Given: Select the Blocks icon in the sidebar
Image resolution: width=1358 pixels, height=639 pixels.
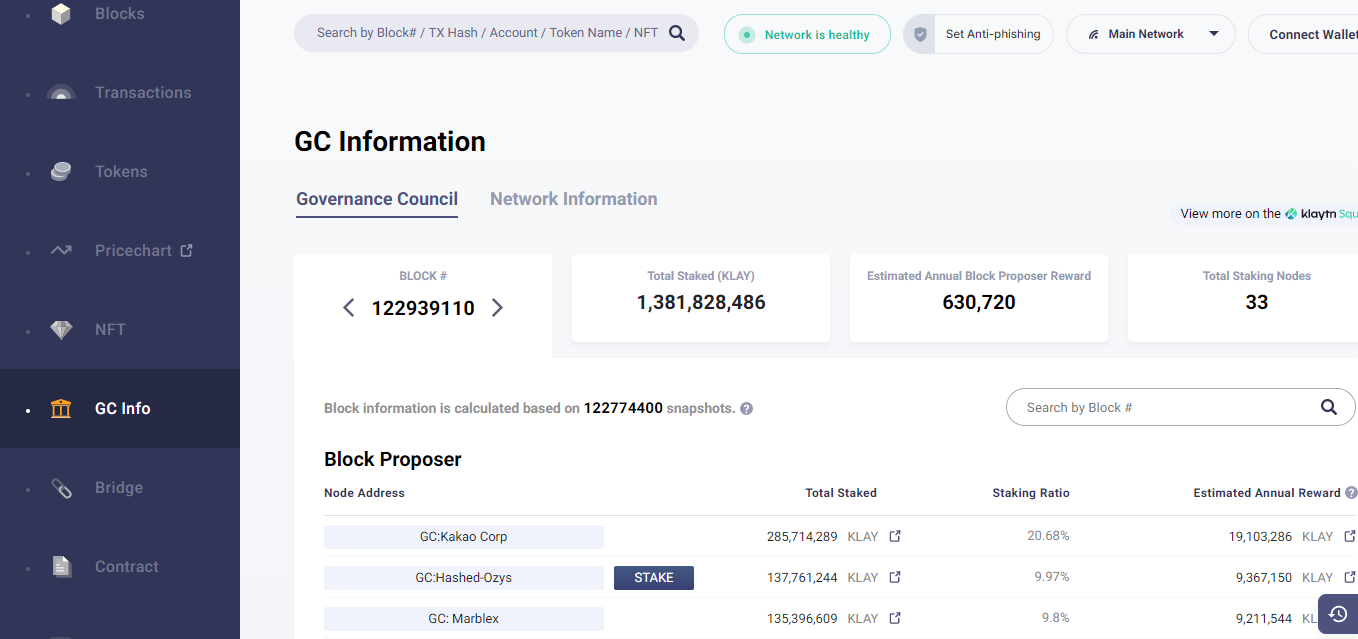Looking at the screenshot, I should pos(61,13).
